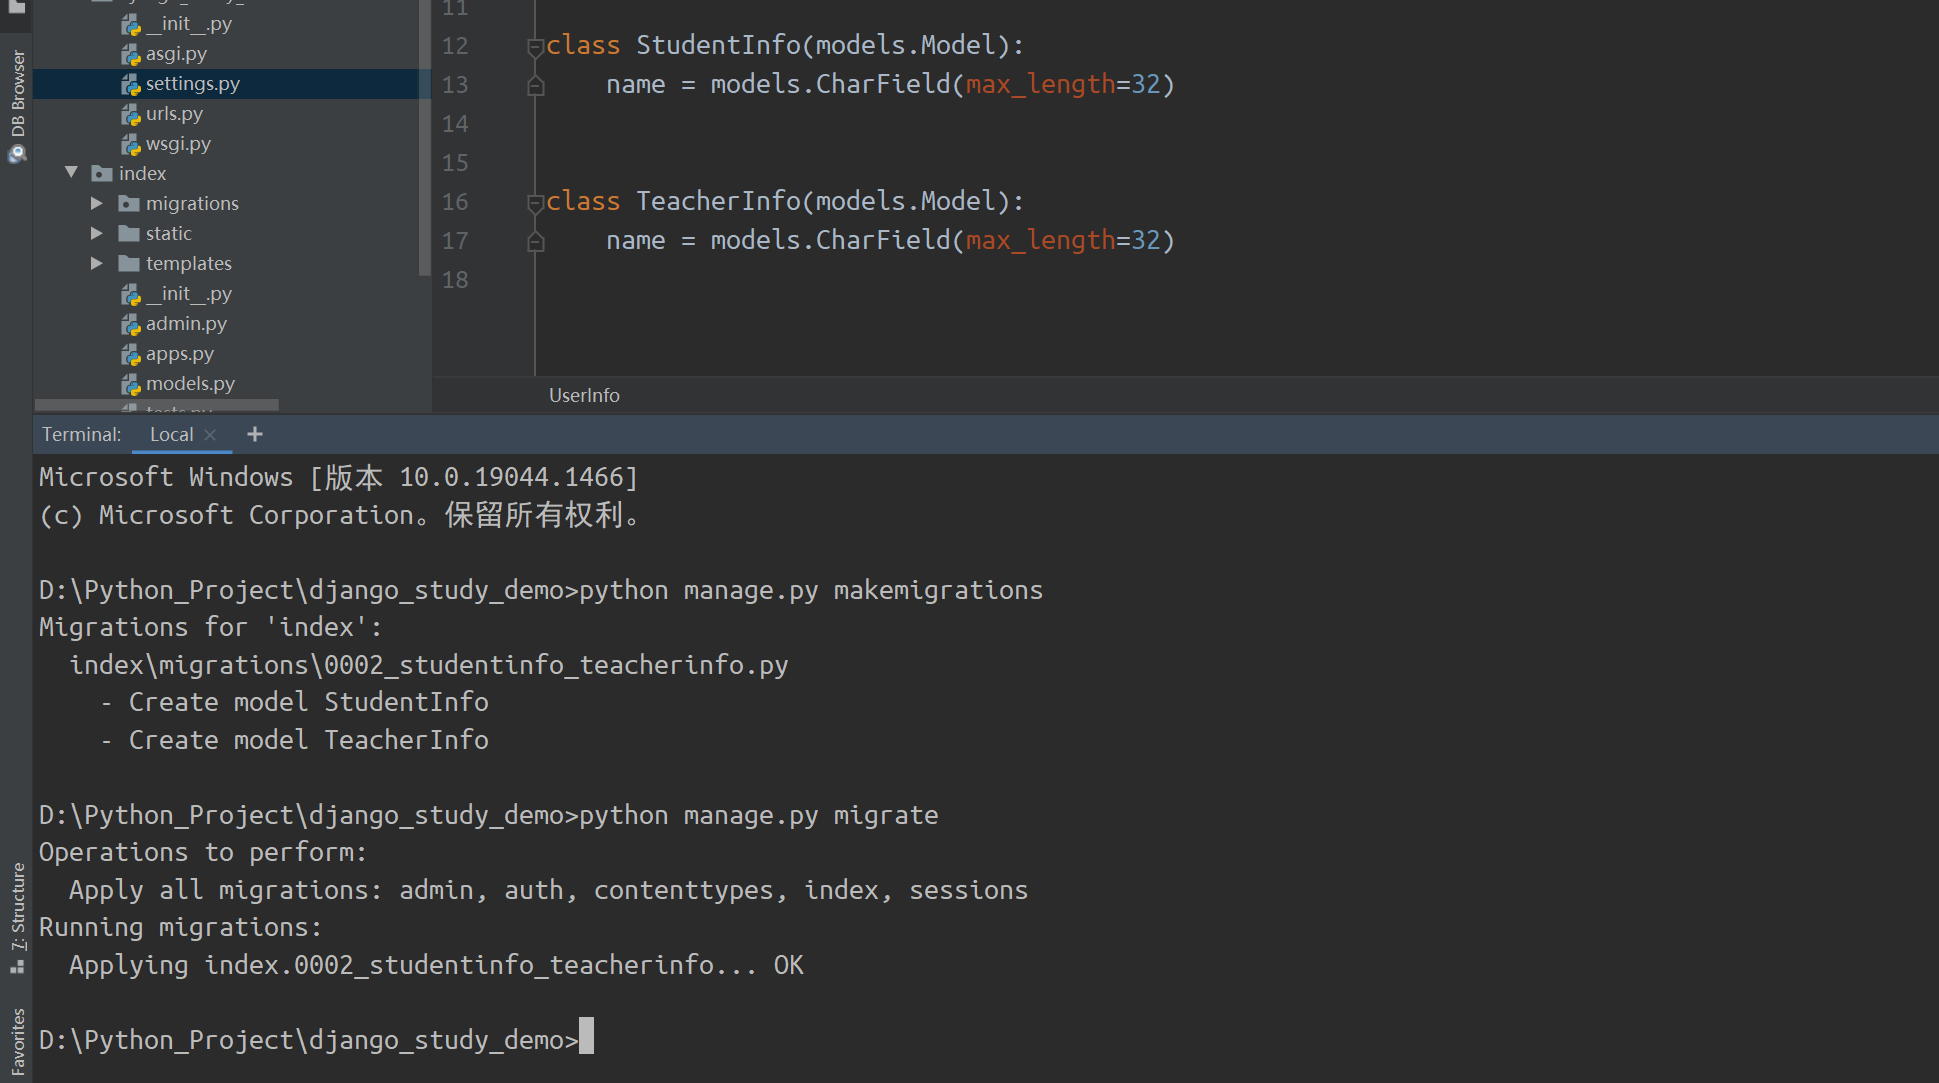Toggle visibility of index app folder
Image resolution: width=1939 pixels, height=1083 pixels.
[77, 172]
